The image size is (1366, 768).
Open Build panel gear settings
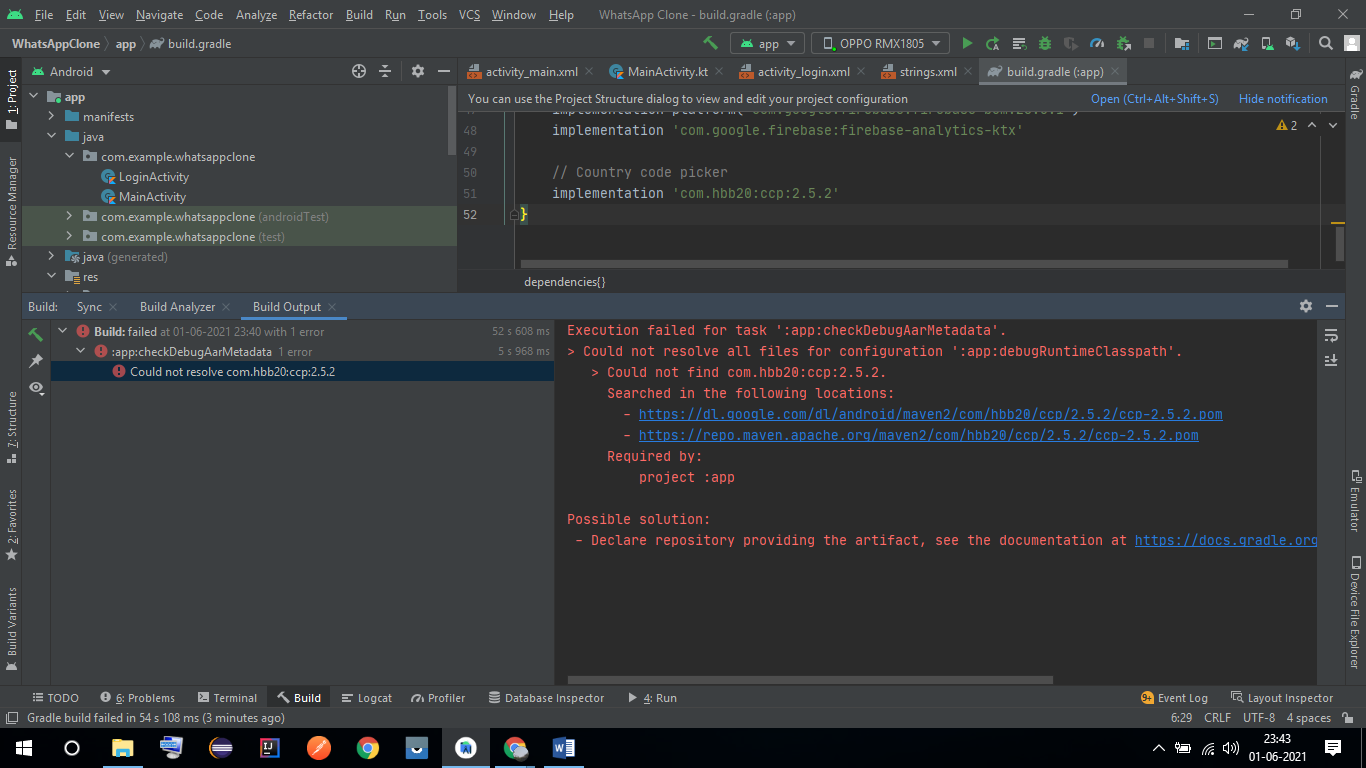click(x=1305, y=306)
